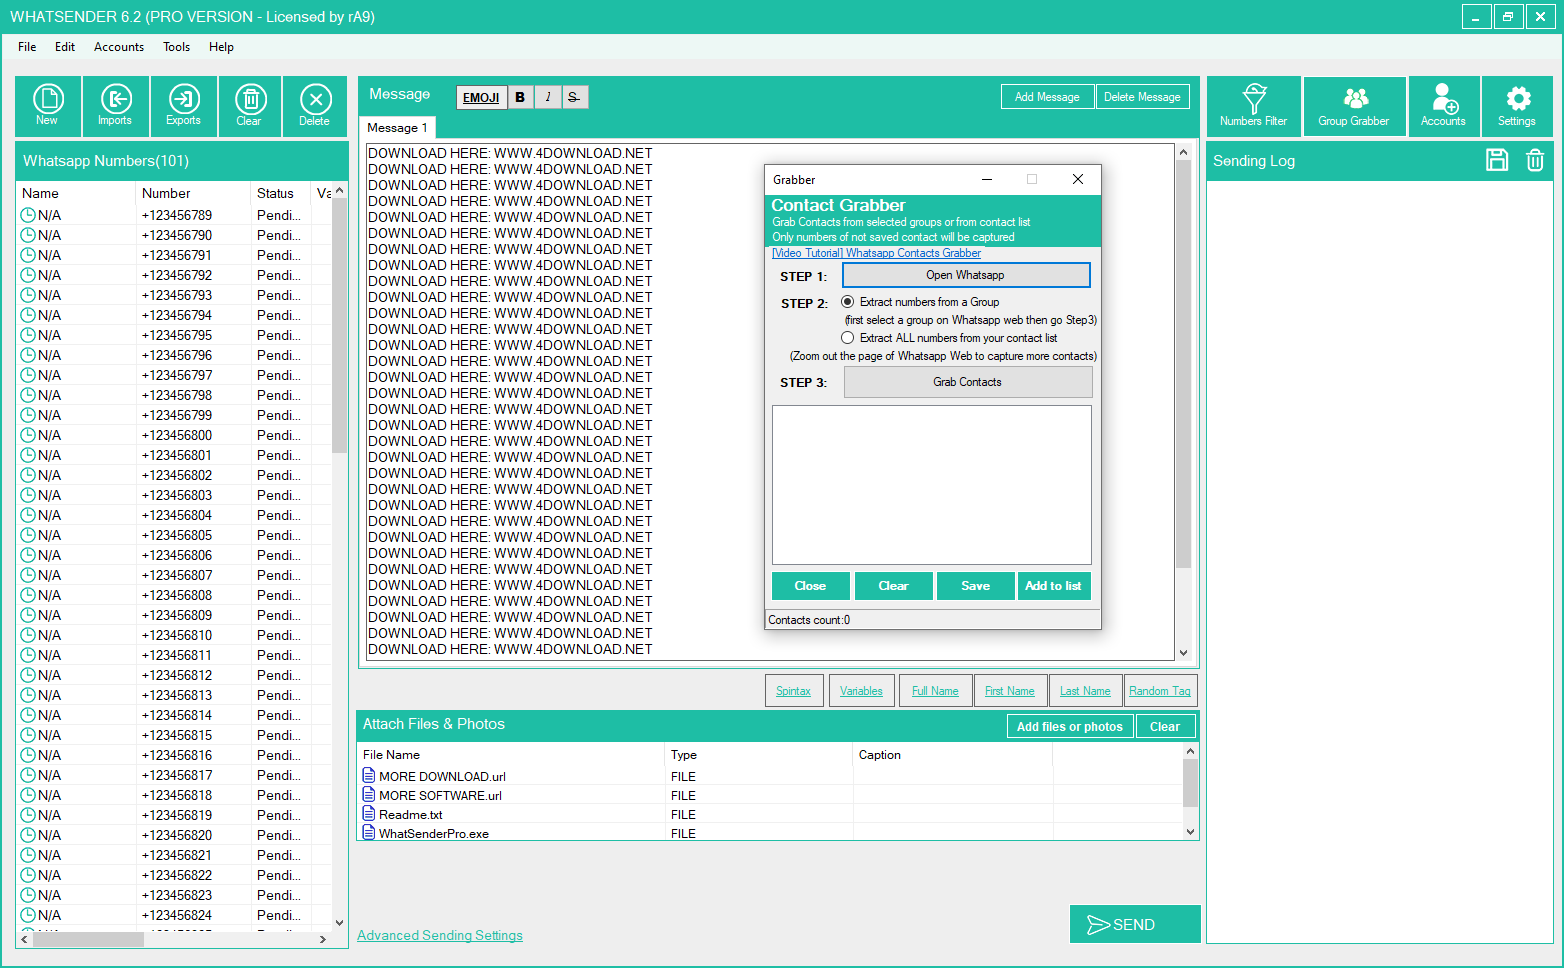
Task: Click inside the Grabber contacts list box
Action: point(932,485)
